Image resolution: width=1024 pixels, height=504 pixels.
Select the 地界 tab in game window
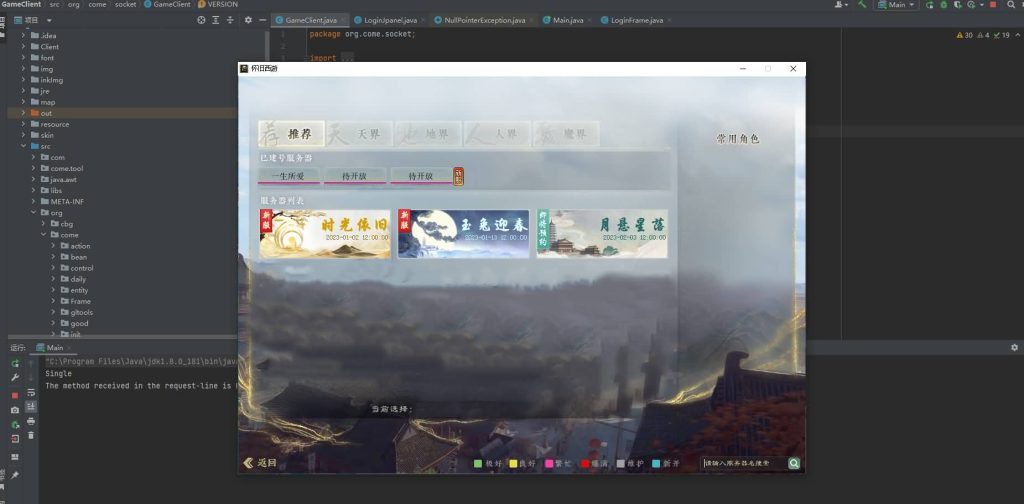pos(429,134)
